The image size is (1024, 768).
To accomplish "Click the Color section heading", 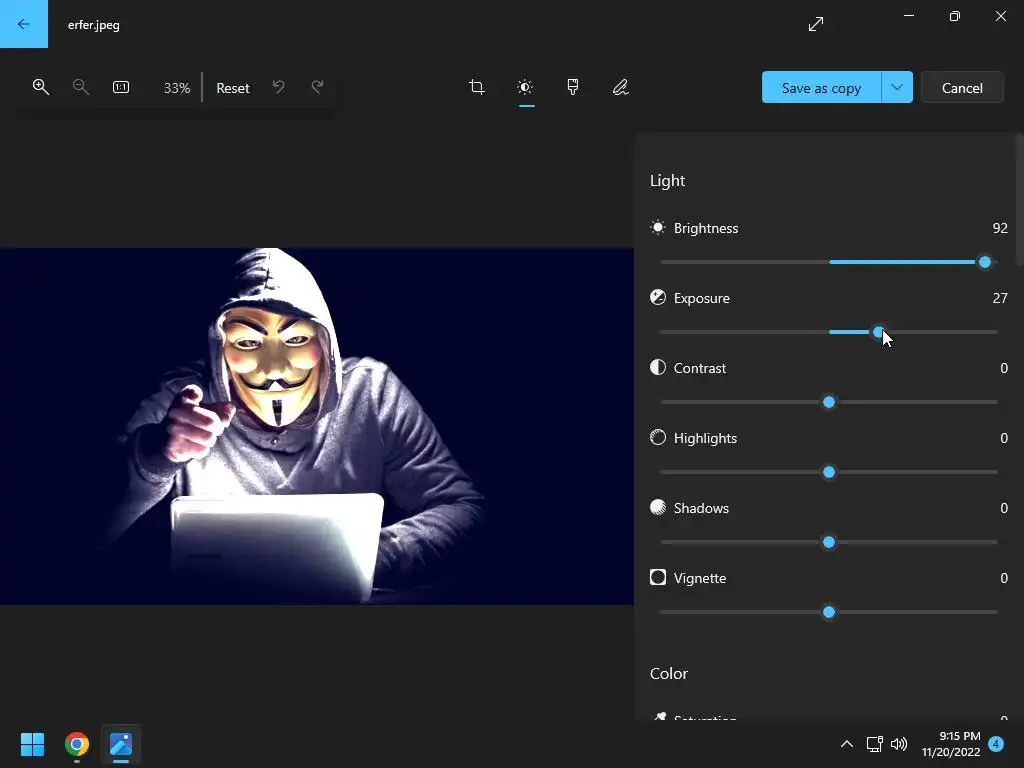I will coord(669,673).
